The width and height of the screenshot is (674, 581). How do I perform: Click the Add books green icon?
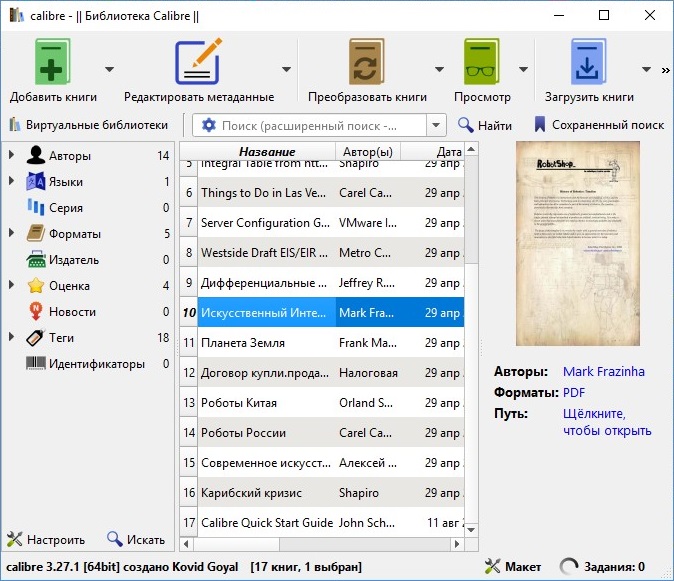click(x=52, y=61)
